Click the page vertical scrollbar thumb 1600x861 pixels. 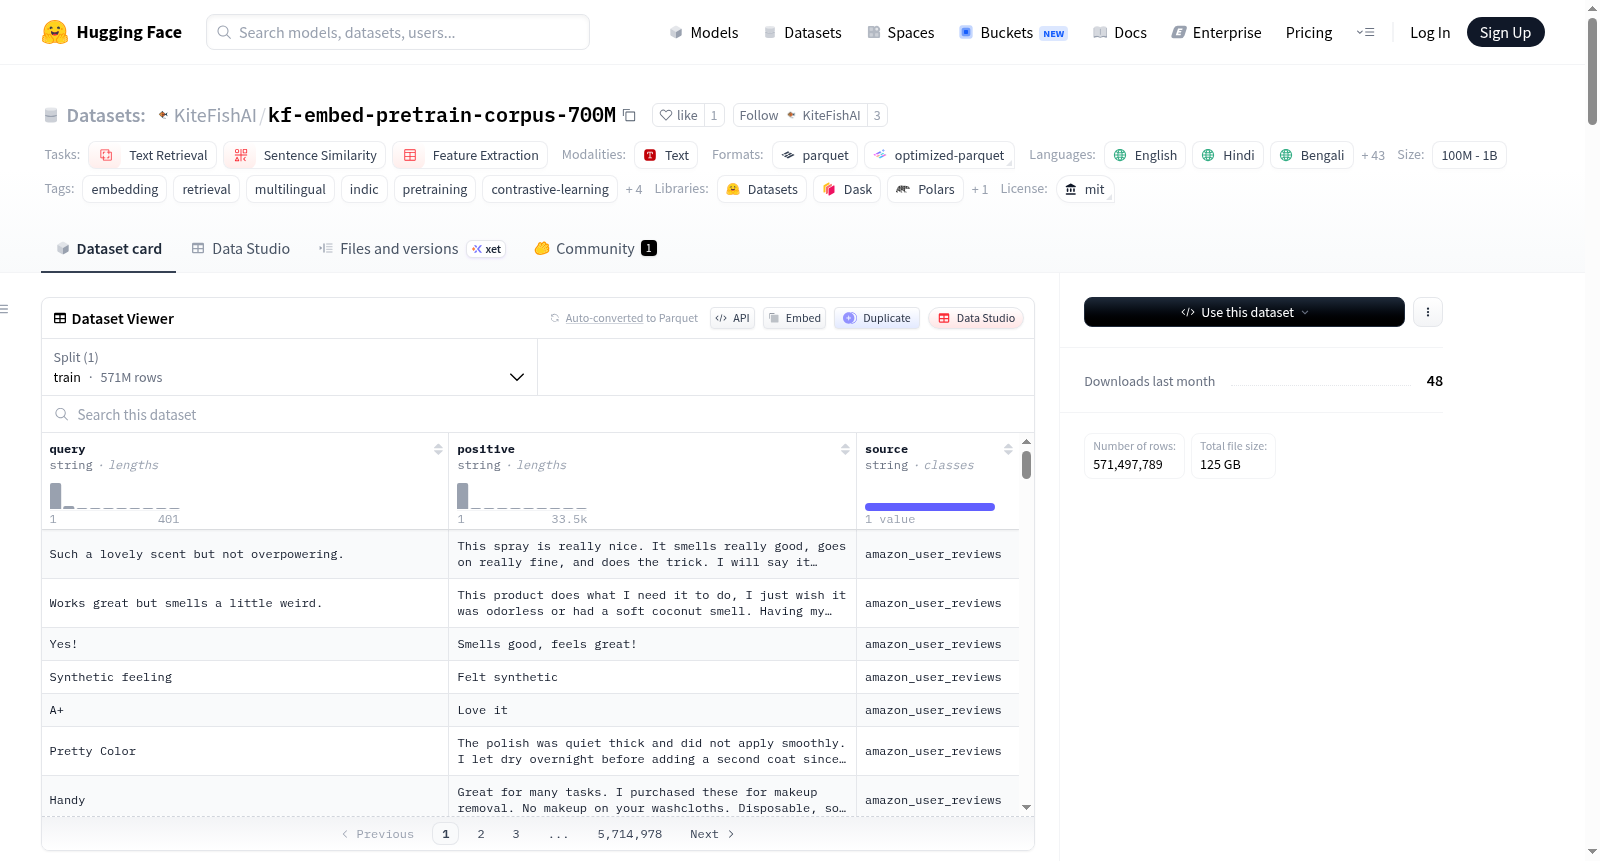1592,70
